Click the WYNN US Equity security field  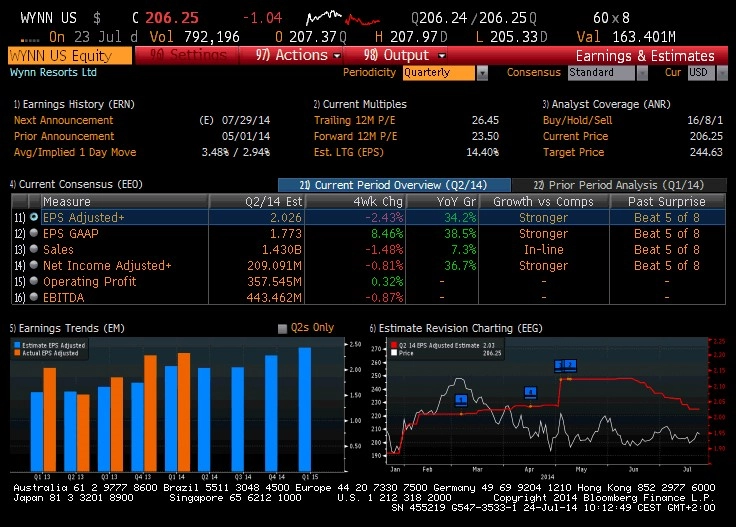(69, 55)
